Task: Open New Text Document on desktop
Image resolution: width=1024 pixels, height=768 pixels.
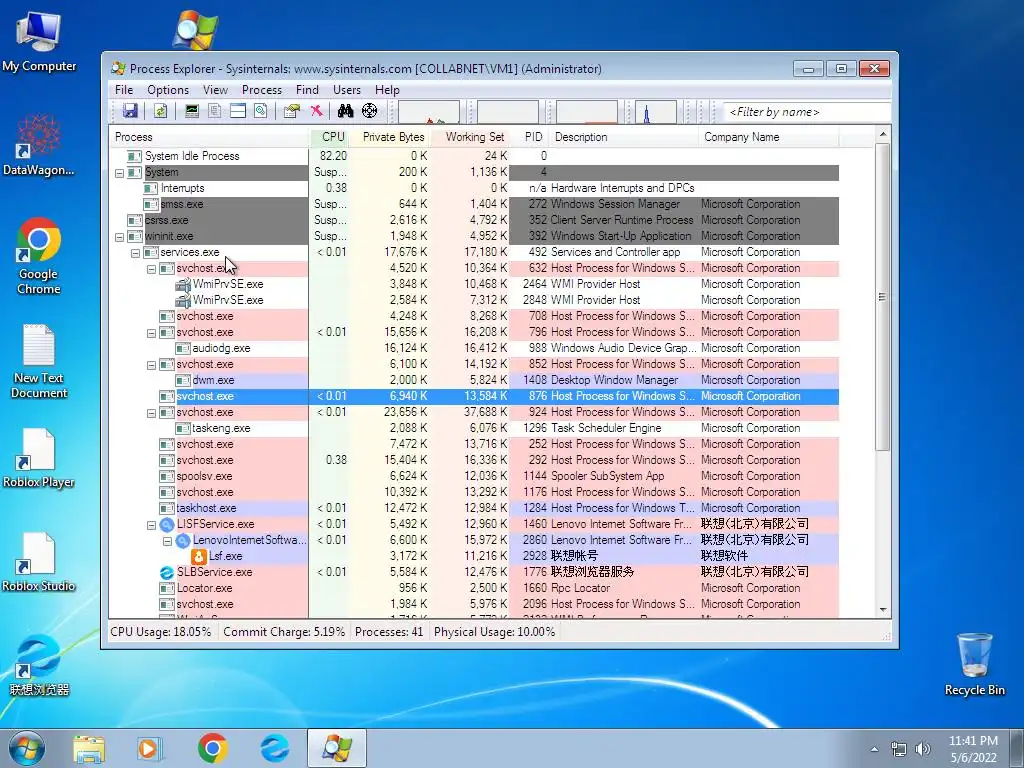Action: point(39,361)
